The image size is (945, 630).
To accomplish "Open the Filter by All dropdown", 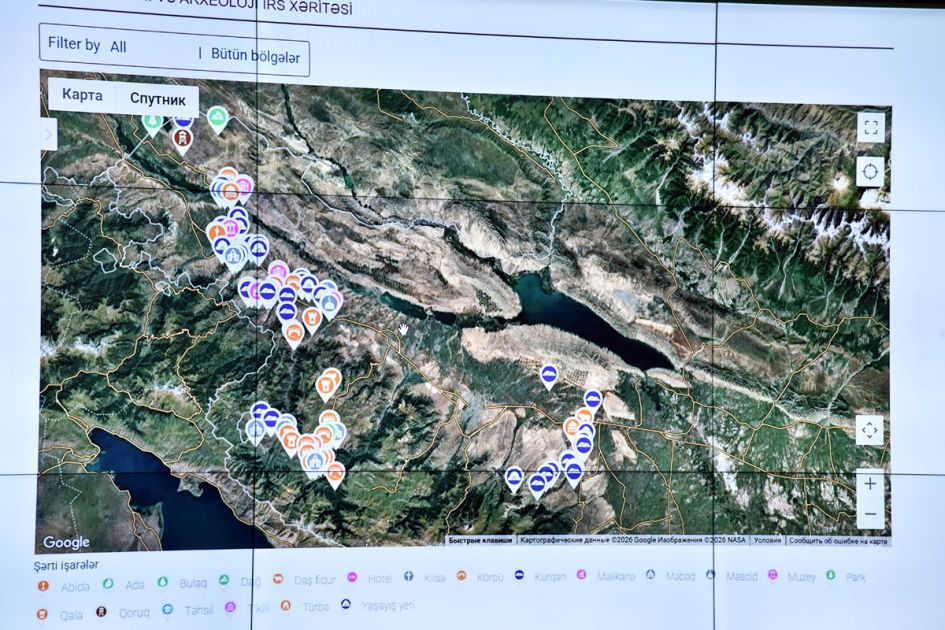I will coord(118,46).
